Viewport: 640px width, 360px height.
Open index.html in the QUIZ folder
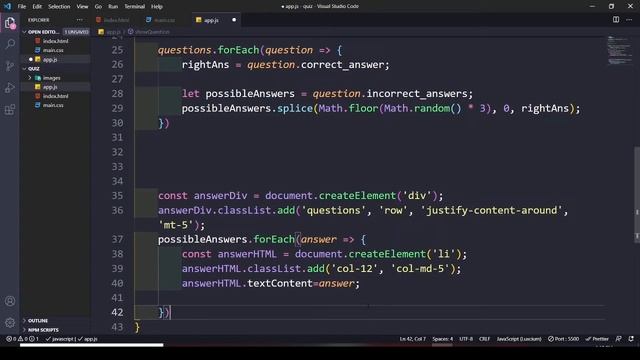pyautogui.click(x=56, y=96)
